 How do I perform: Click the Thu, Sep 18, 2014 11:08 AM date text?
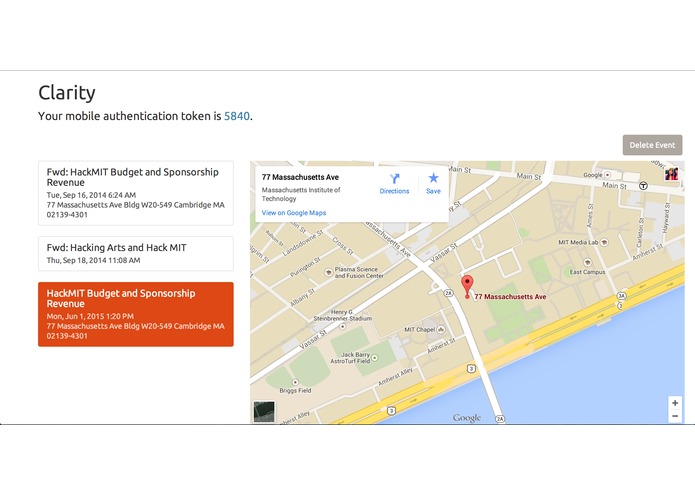(94, 261)
